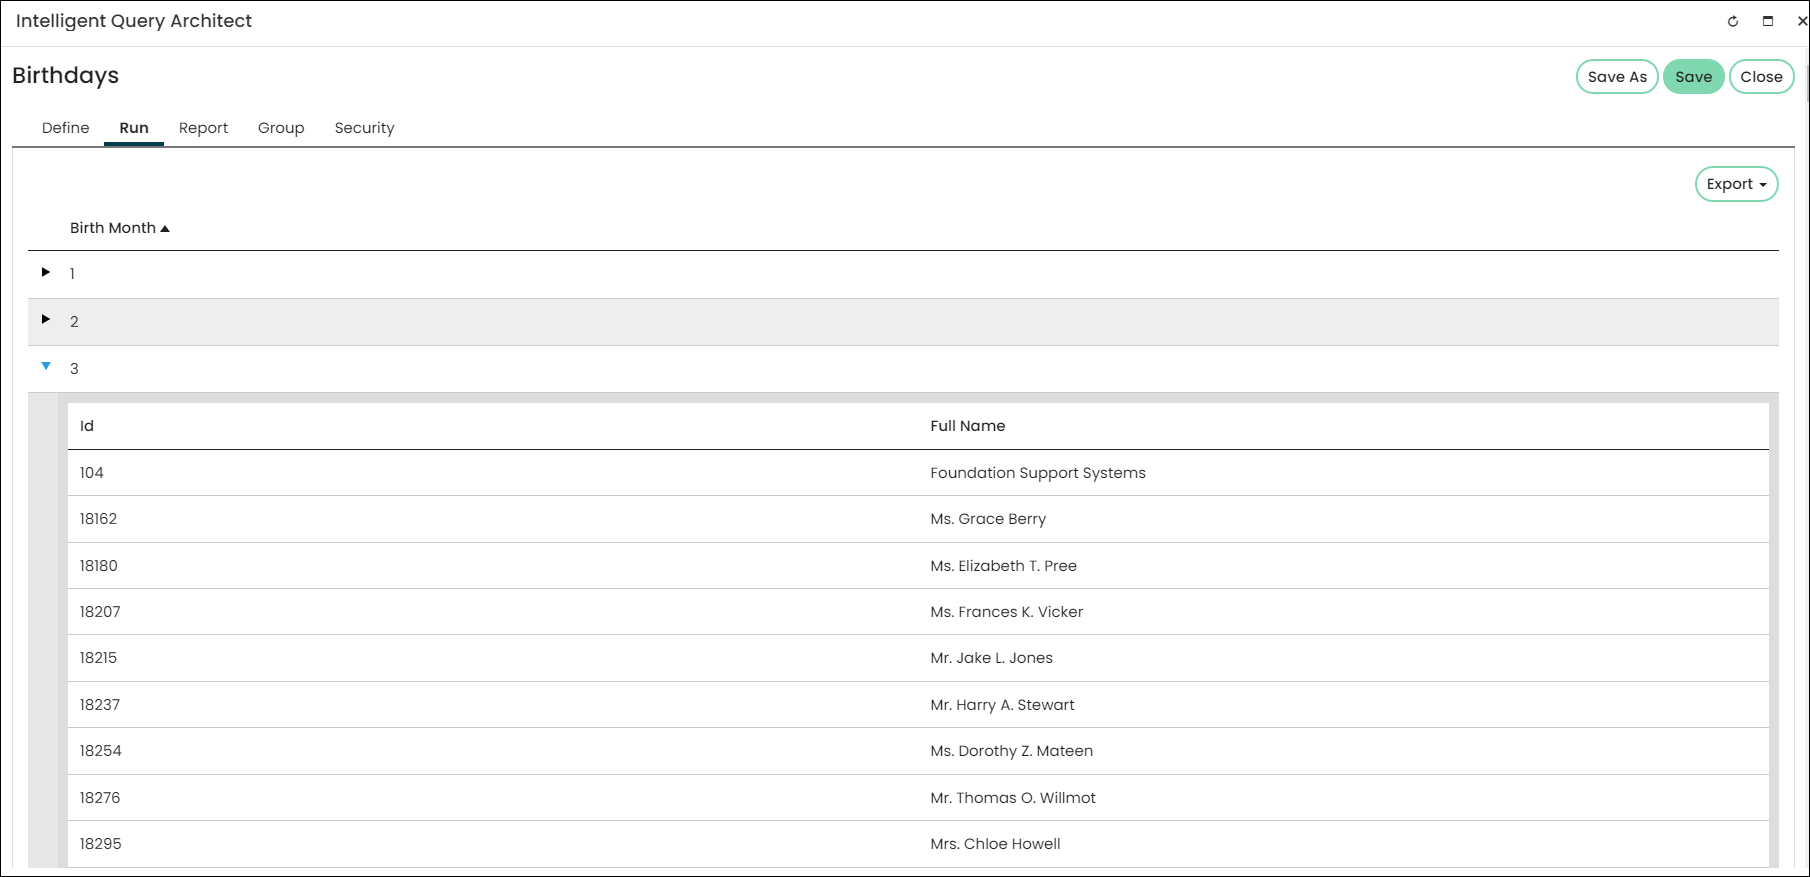Click the Birth Month sort arrow
This screenshot has width=1810, height=877.
165,229
